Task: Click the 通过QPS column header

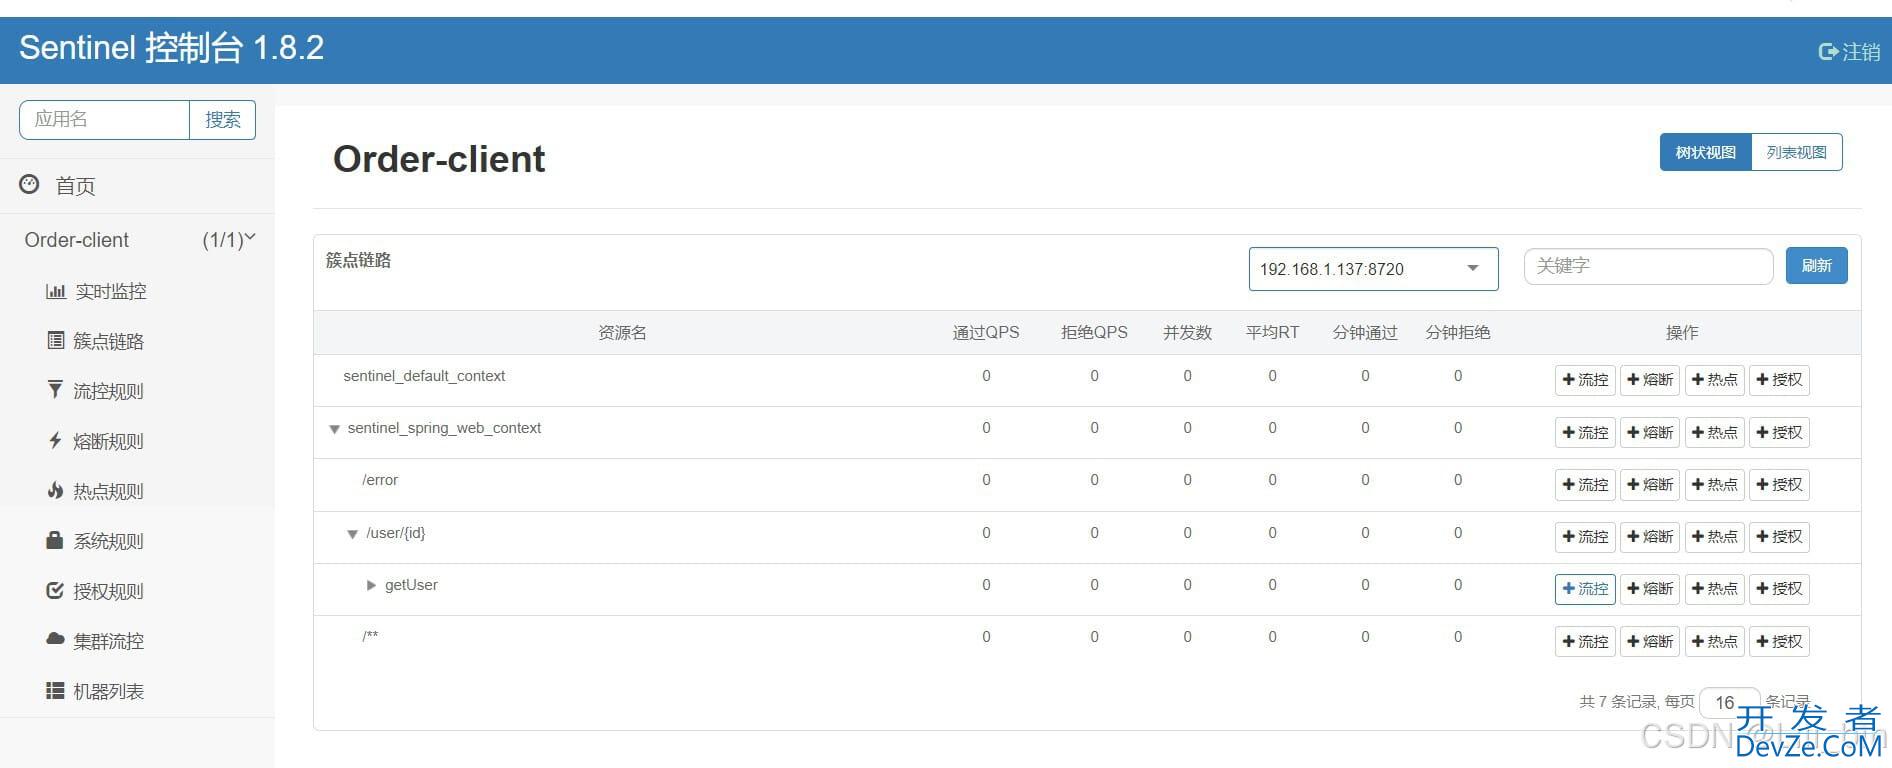Action: coord(986,333)
